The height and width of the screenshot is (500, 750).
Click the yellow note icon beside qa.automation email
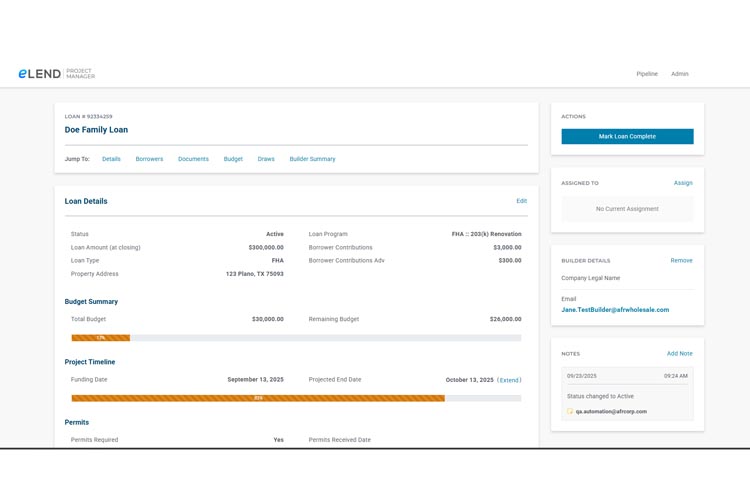tap(570, 411)
